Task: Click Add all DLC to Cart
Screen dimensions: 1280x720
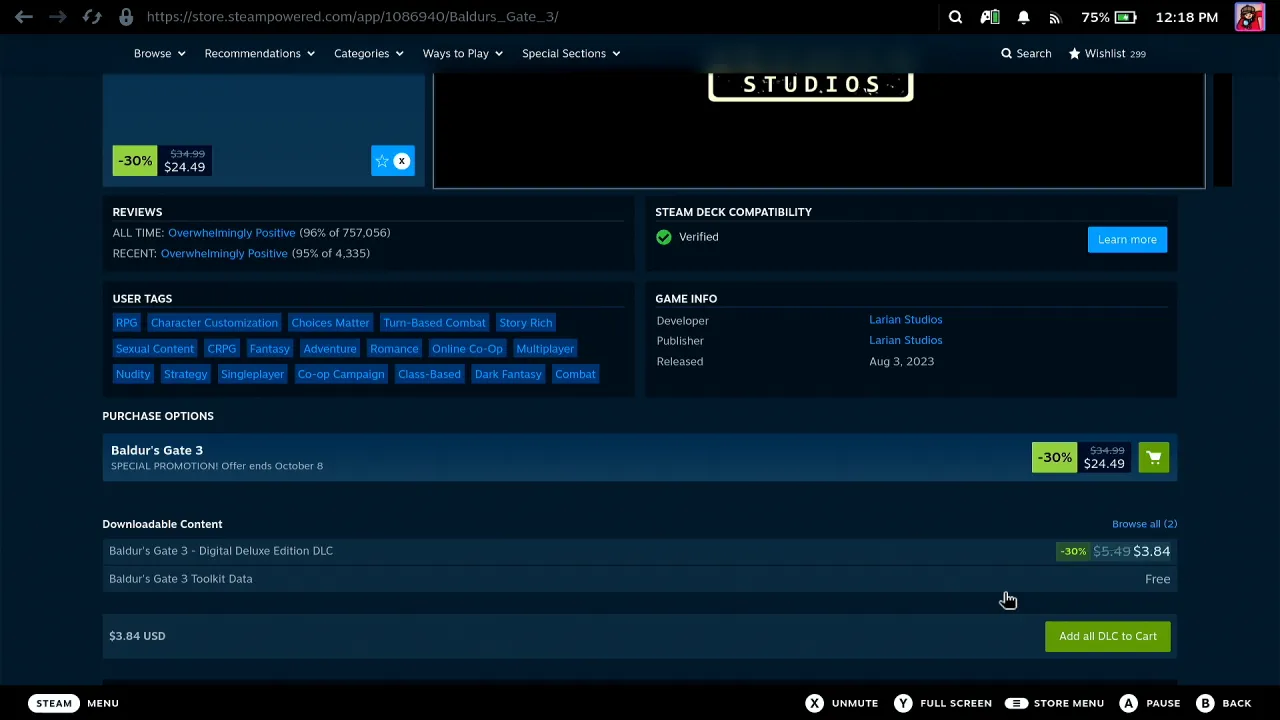Action: pos(1108,636)
